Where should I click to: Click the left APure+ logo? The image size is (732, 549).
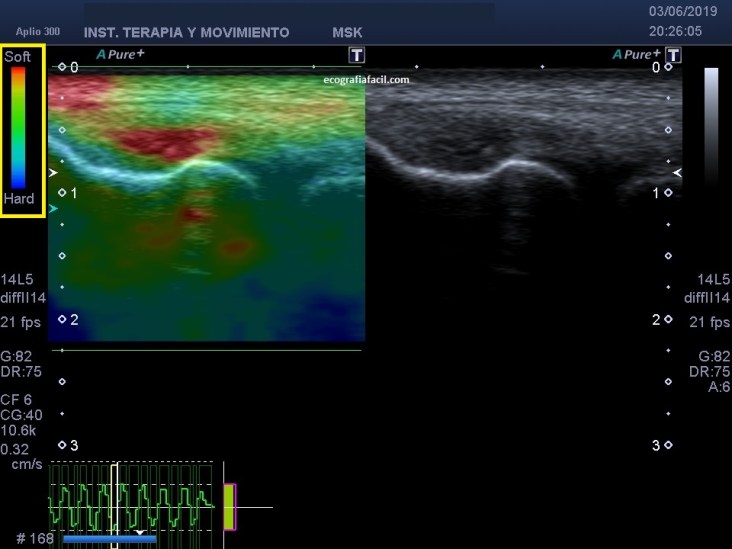(122, 54)
